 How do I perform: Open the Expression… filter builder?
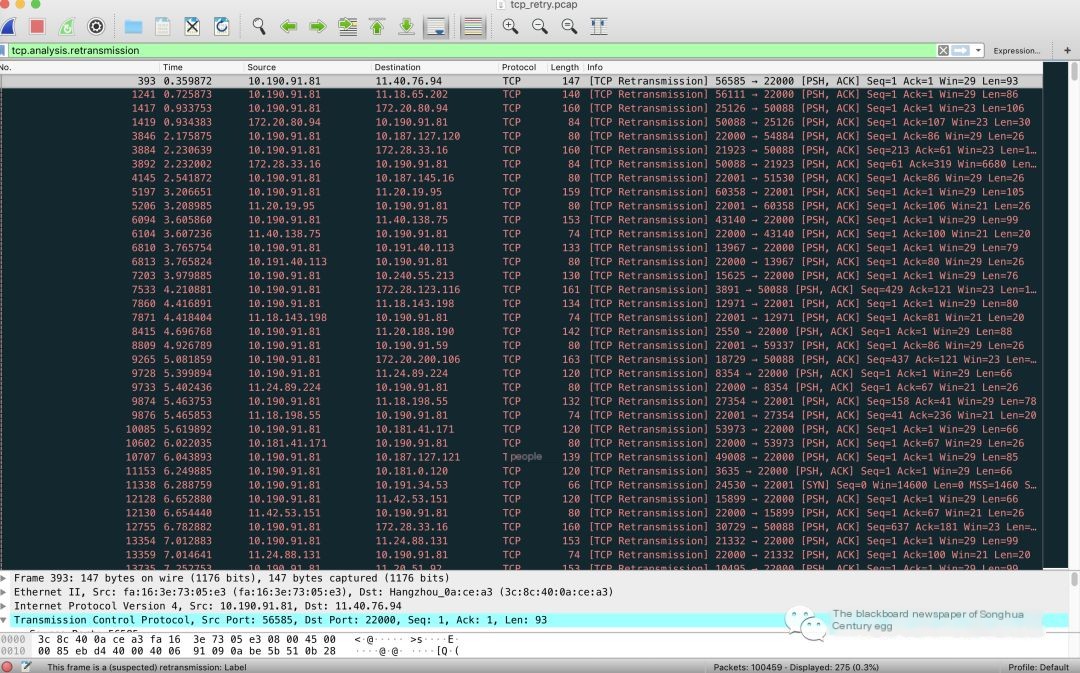pyautogui.click(x=1017, y=51)
